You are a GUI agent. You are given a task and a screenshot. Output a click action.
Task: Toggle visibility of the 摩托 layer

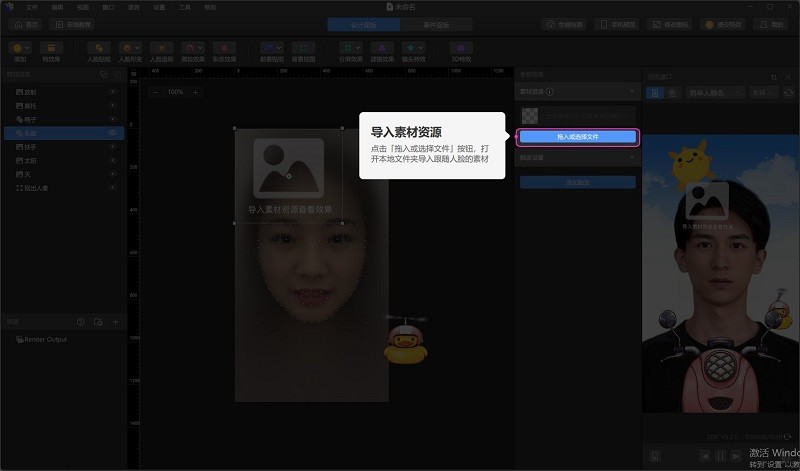coord(113,106)
